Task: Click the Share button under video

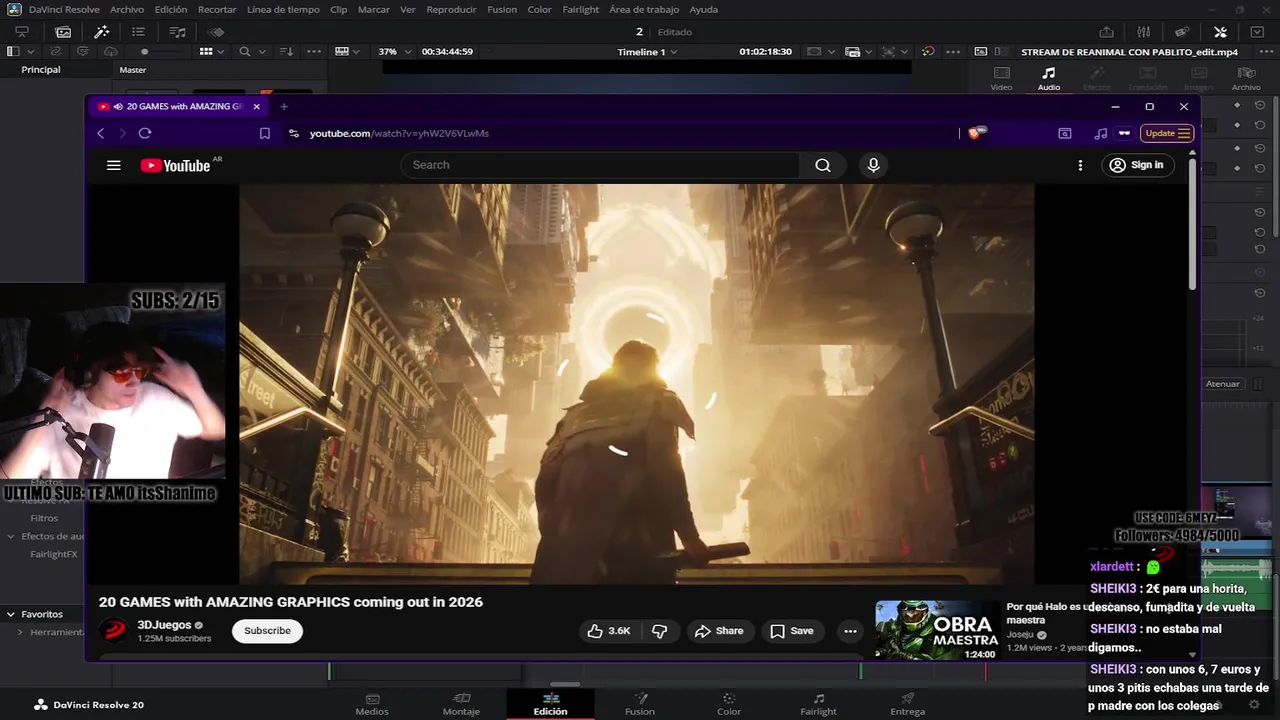Action: 719,631
